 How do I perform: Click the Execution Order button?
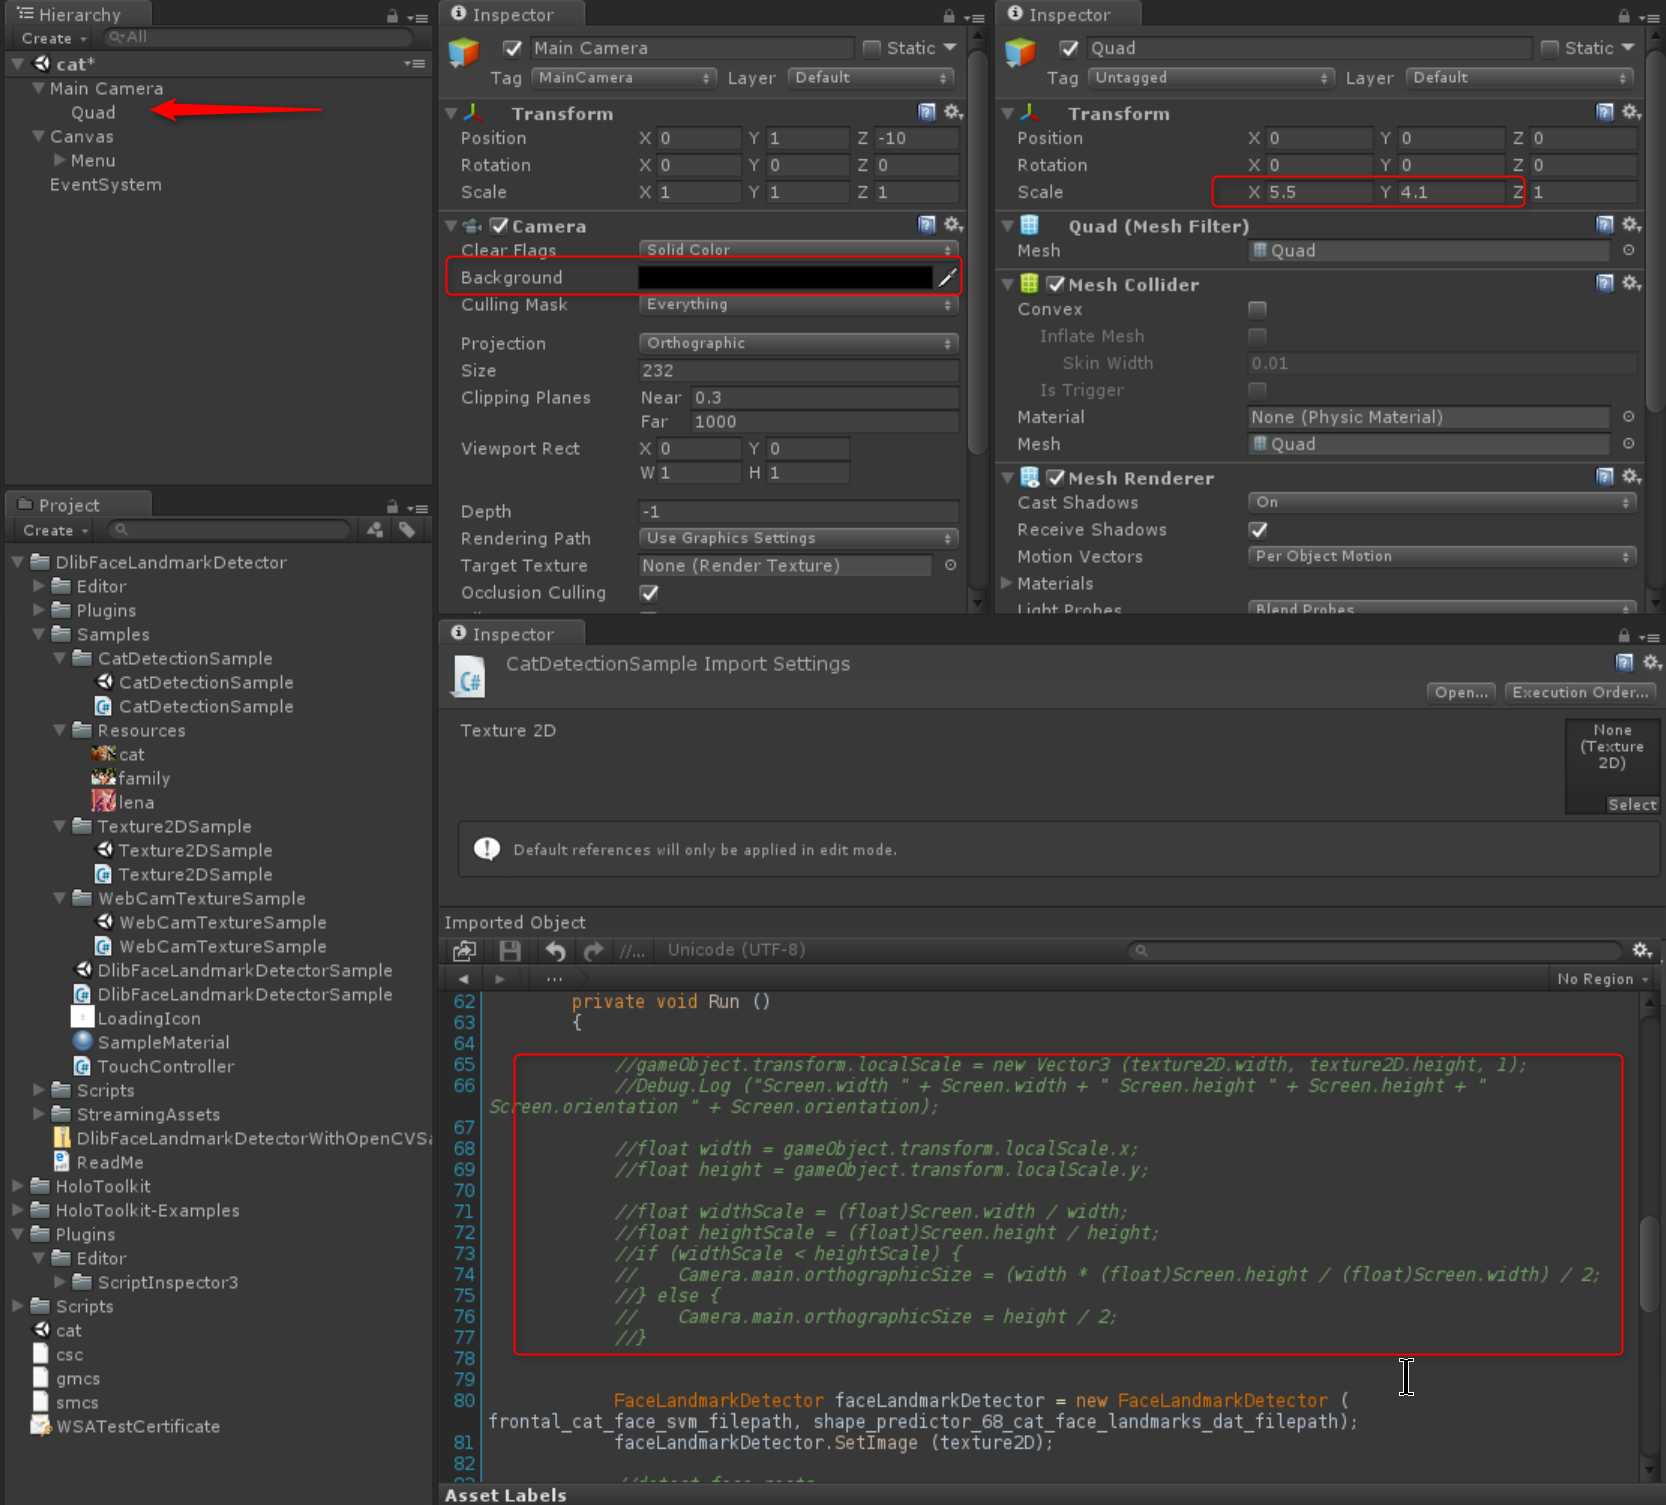coord(1579,692)
